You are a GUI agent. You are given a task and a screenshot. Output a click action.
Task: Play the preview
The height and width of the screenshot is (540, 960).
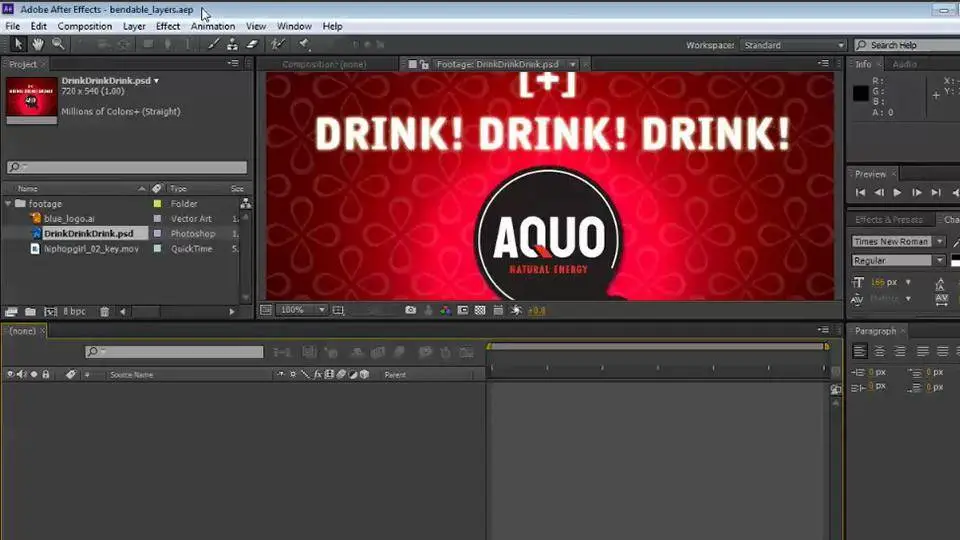tap(898, 192)
